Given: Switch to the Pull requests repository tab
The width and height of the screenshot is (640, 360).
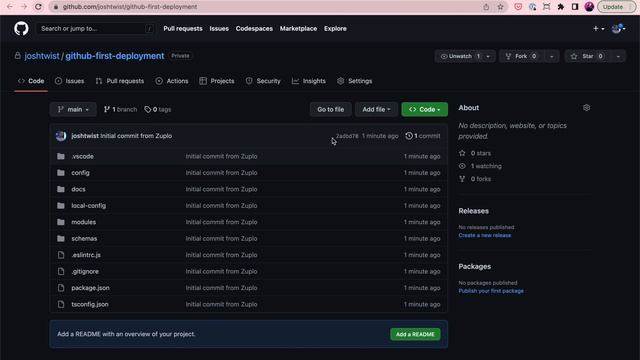Looking at the screenshot, I should pos(120,81).
